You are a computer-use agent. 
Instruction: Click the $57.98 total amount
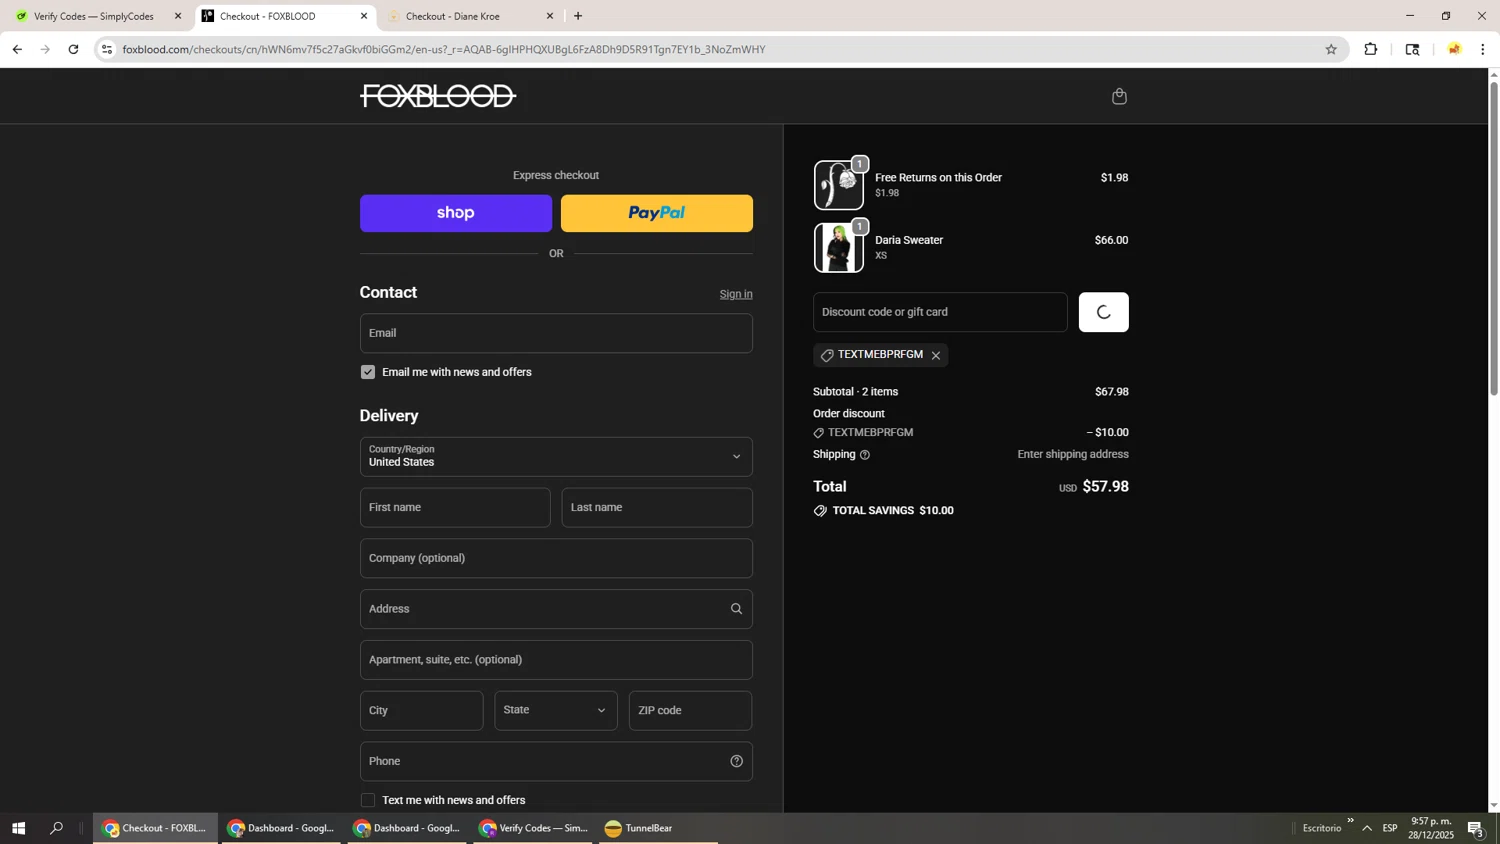click(1105, 487)
